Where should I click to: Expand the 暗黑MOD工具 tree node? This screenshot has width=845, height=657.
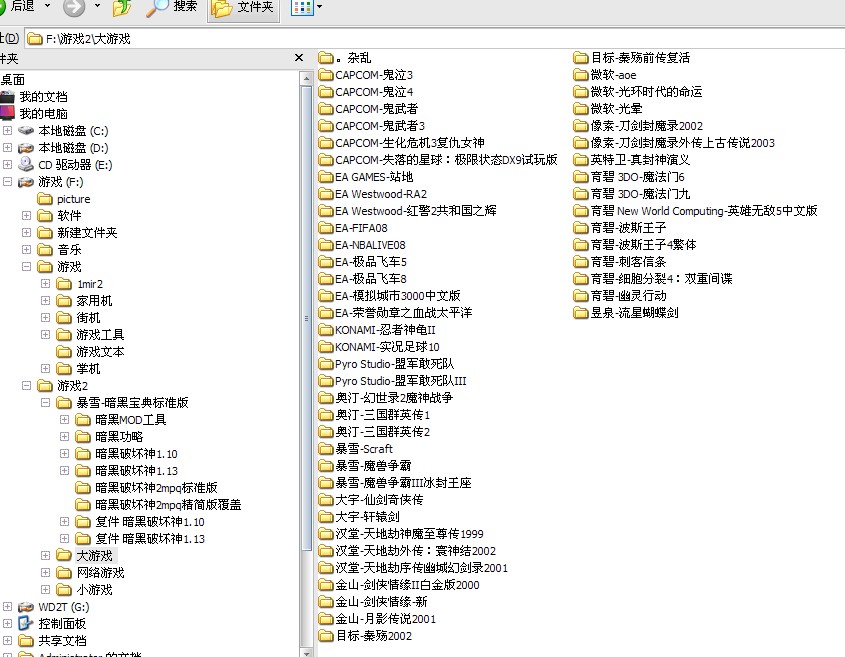(65, 420)
